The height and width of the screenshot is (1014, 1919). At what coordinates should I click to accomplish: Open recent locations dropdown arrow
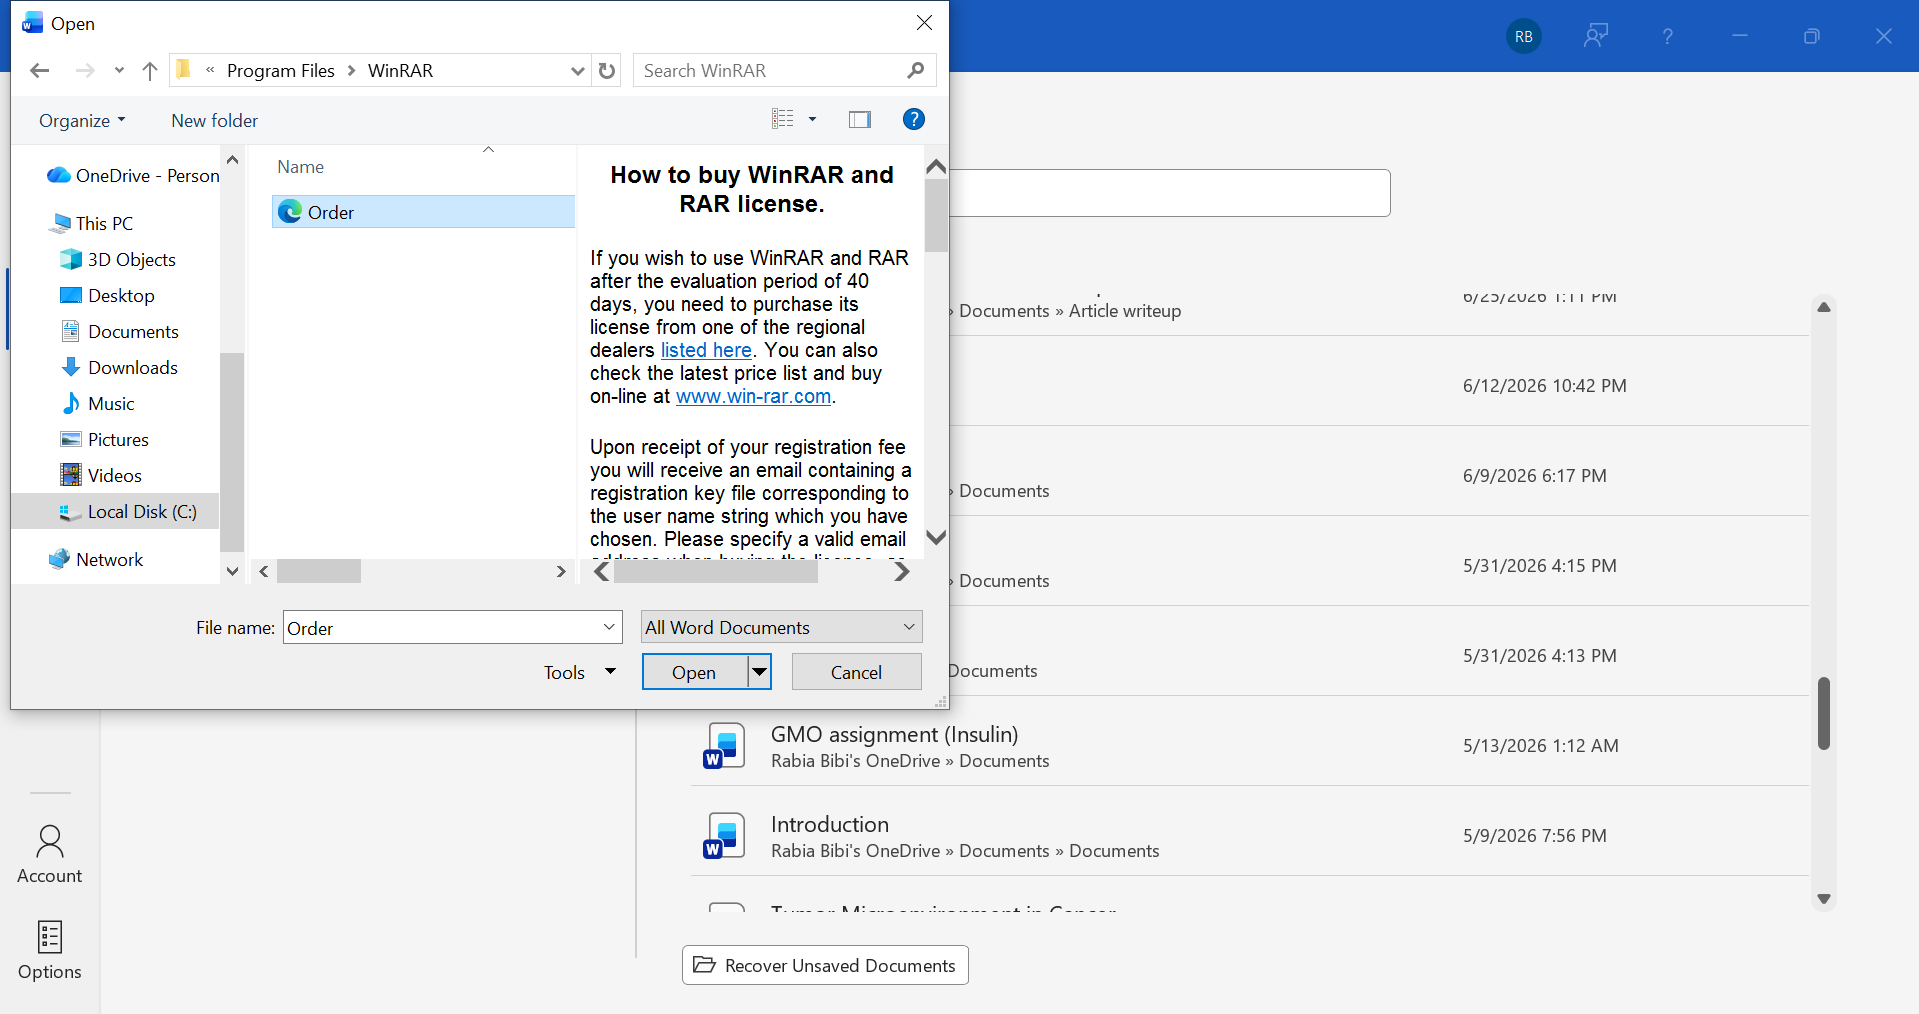[119, 70]
